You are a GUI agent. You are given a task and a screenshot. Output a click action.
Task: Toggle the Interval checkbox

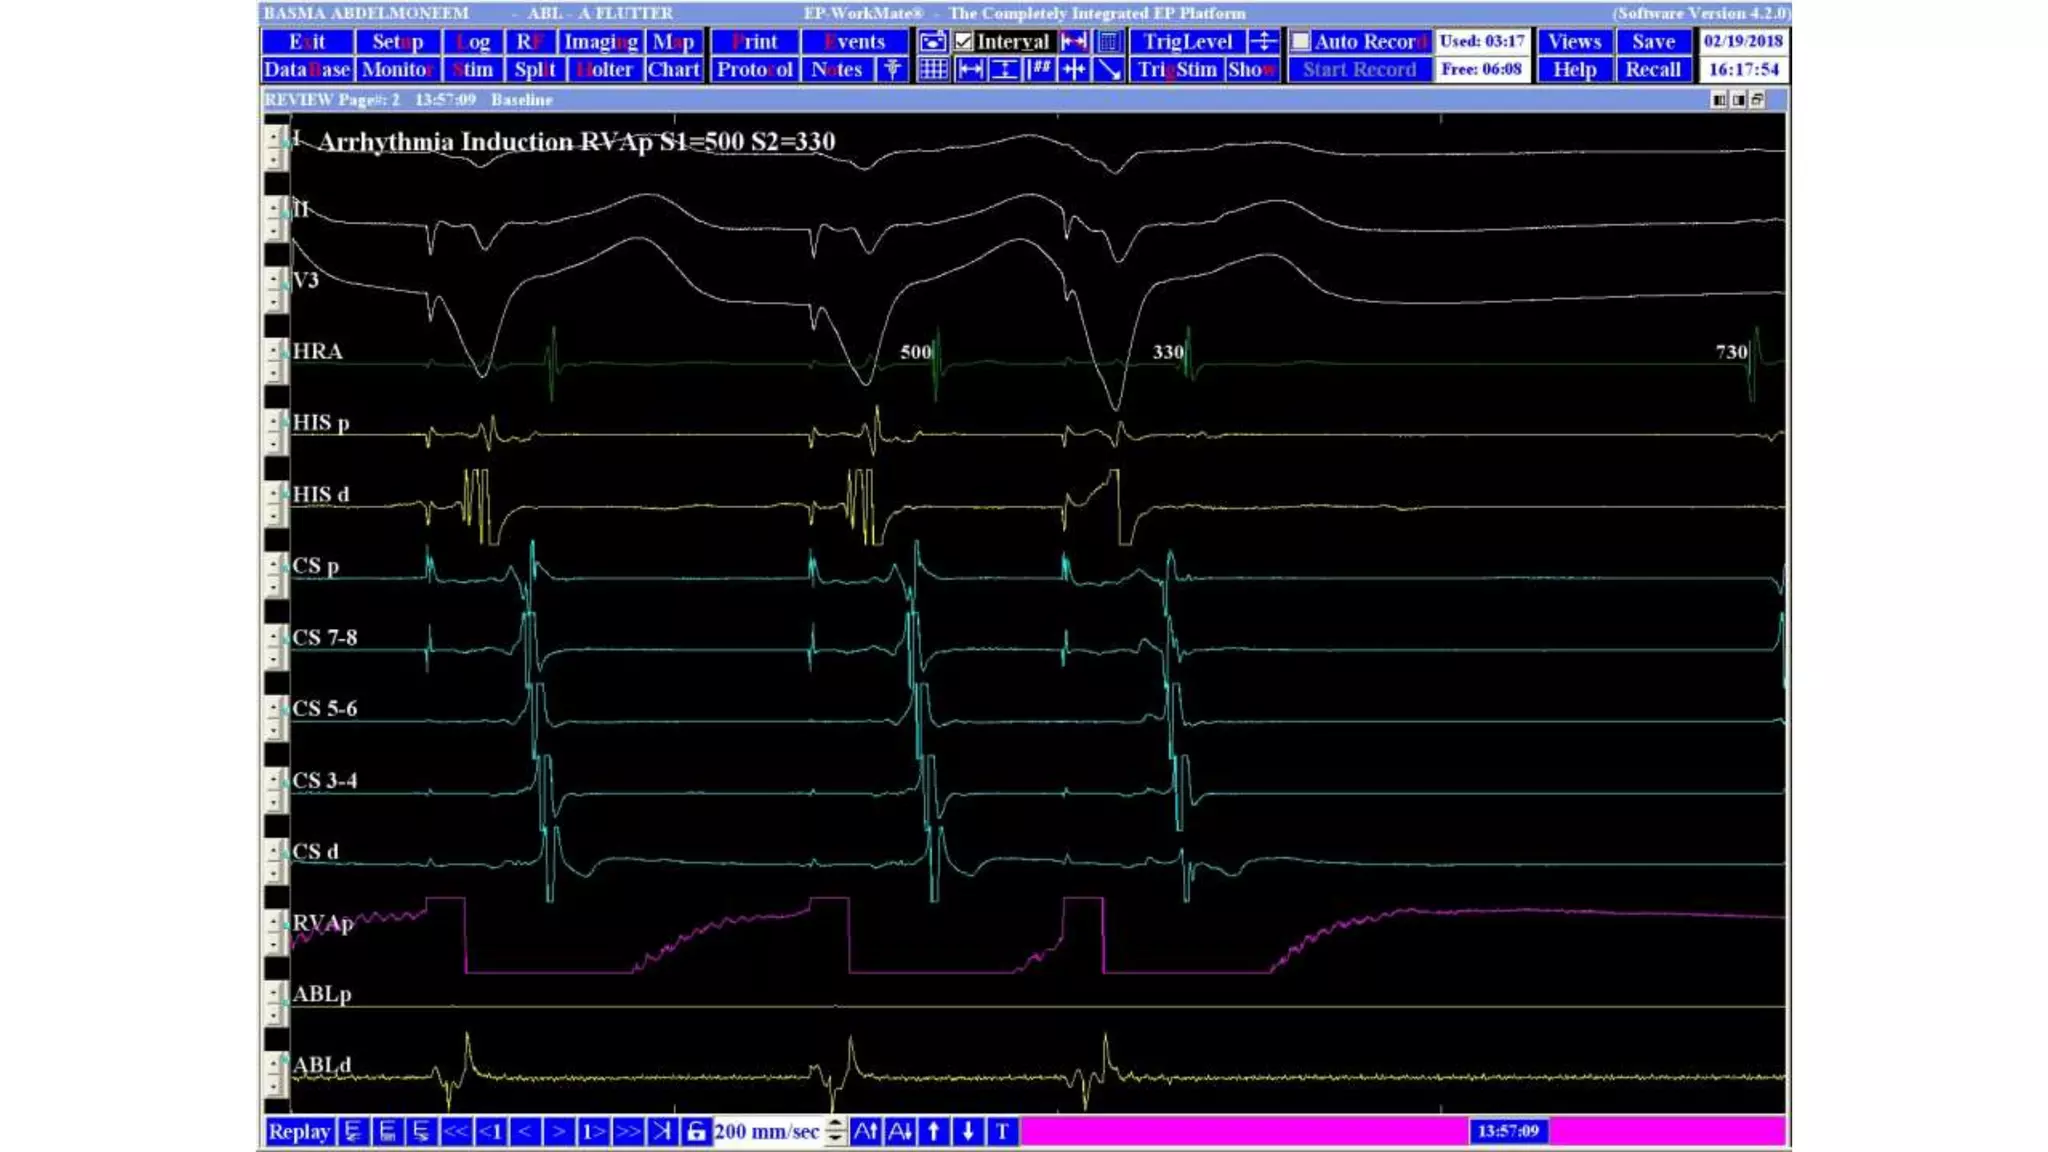point(963,42)
